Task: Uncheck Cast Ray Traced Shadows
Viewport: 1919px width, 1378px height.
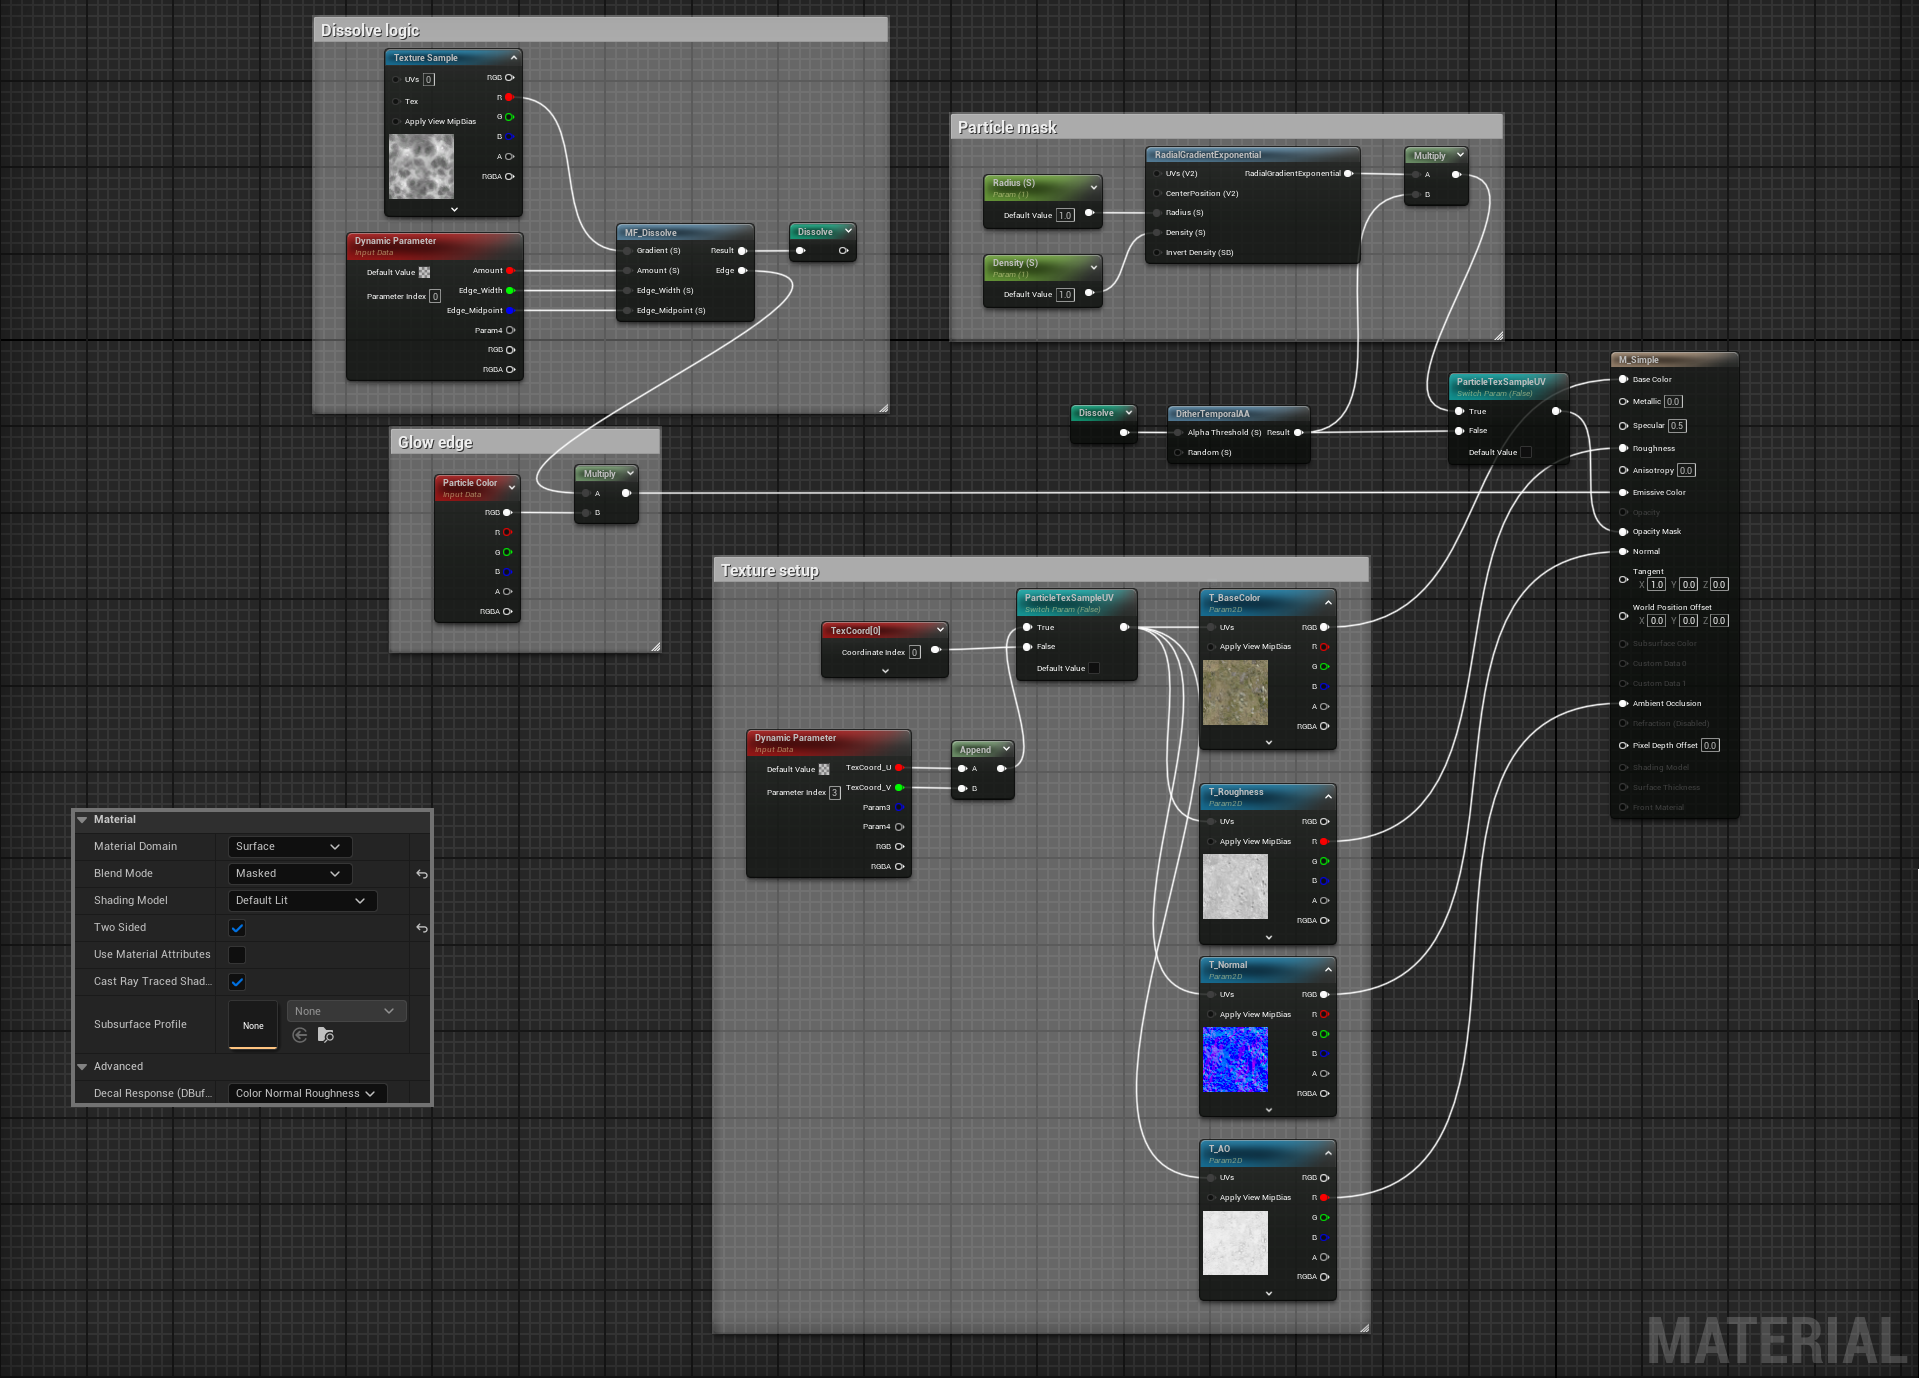Action: pyautogui.click(x=237, y=982)
